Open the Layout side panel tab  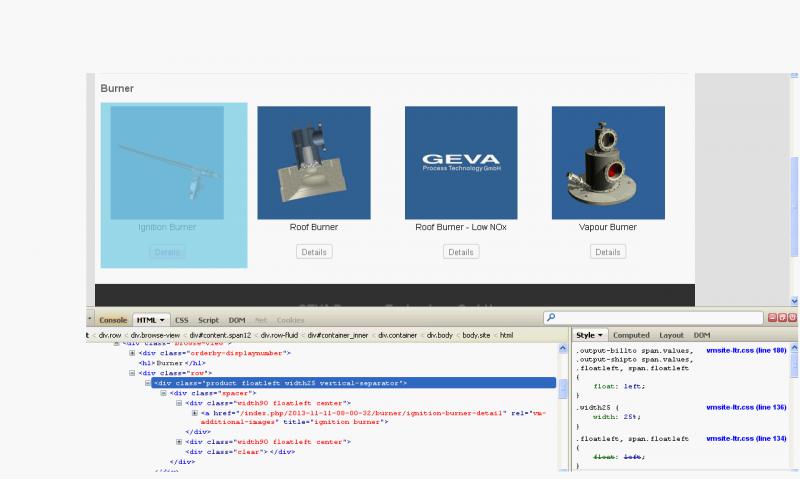click(671, 335)
